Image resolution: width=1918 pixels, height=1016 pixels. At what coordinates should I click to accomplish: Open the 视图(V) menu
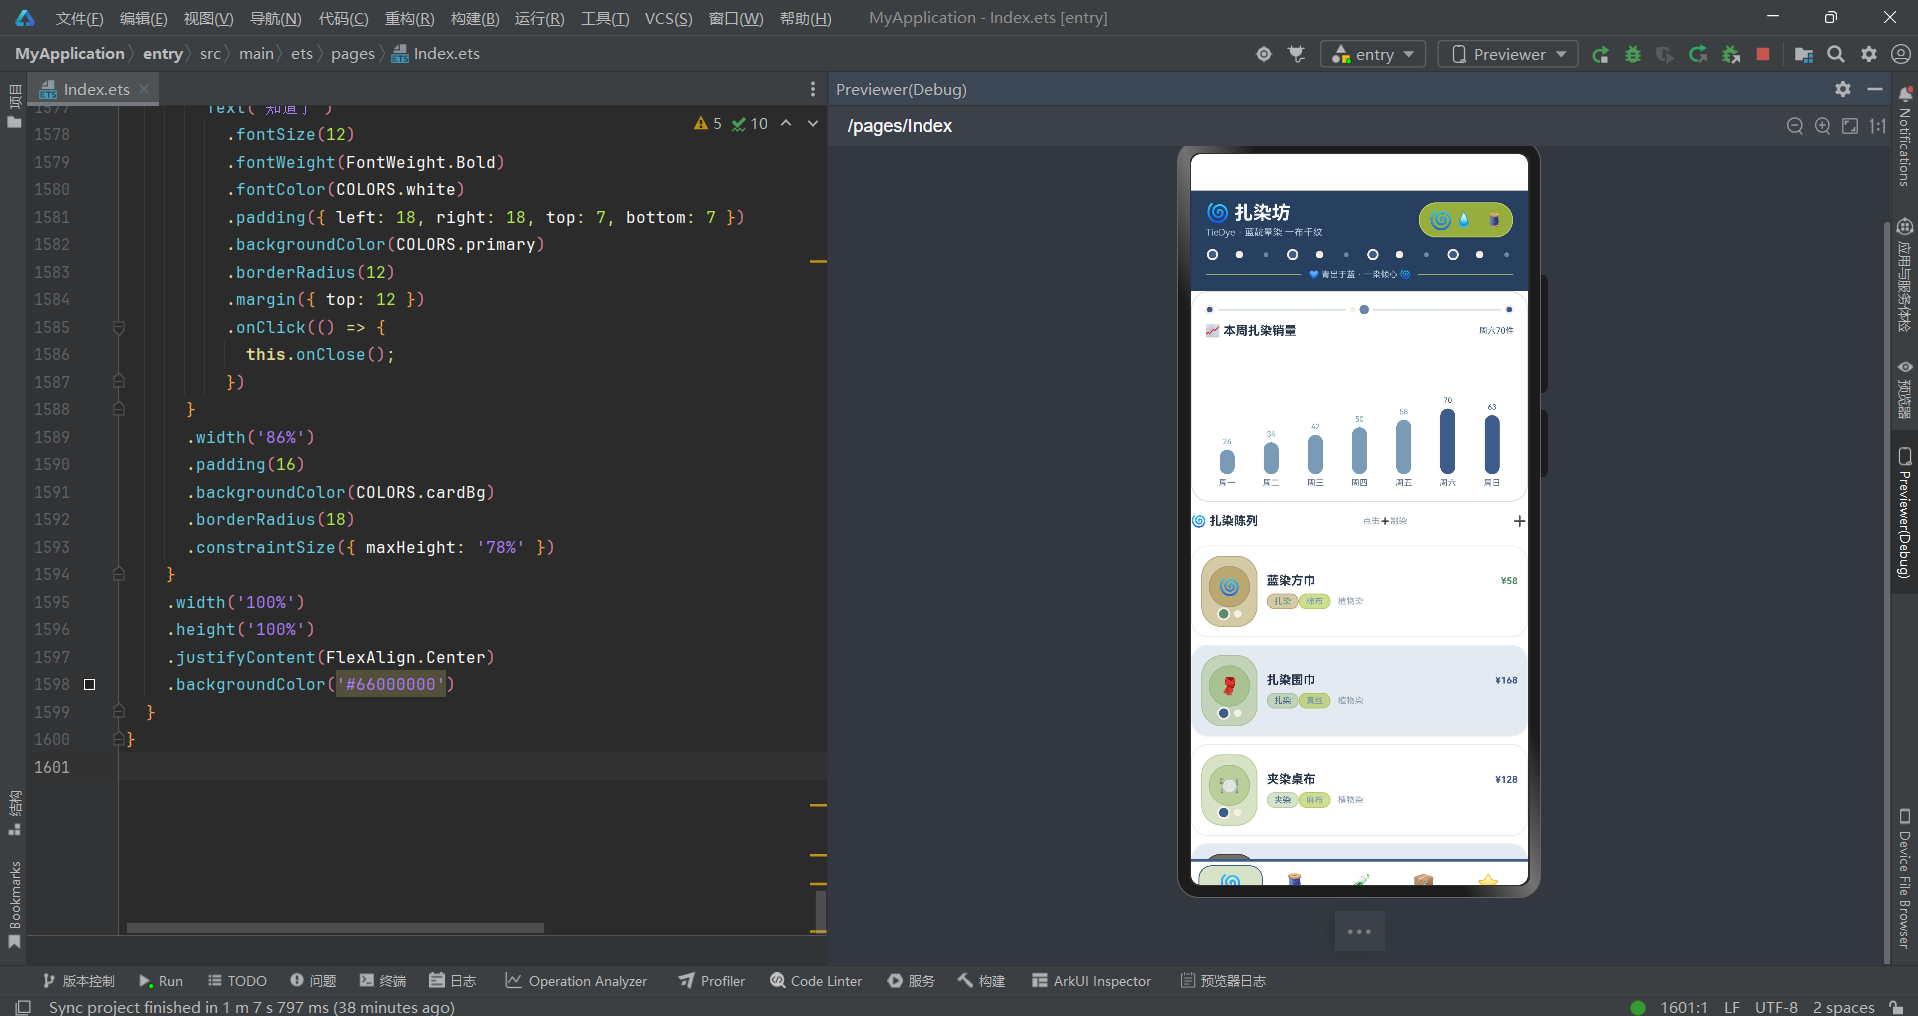(208, 18)
